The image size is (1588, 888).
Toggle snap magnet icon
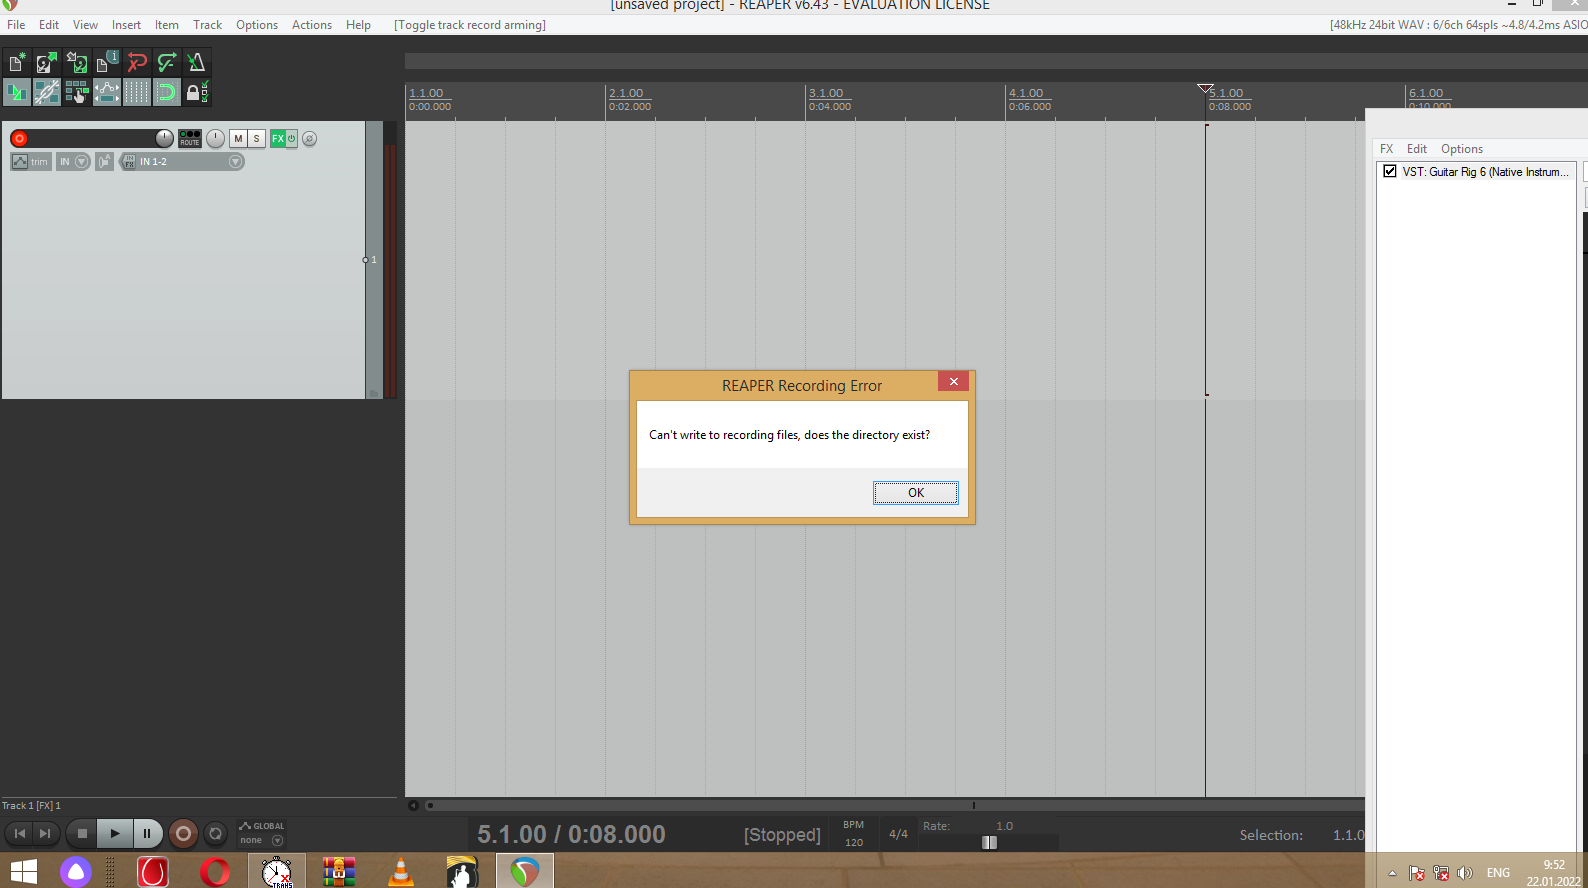pos(167,93)
